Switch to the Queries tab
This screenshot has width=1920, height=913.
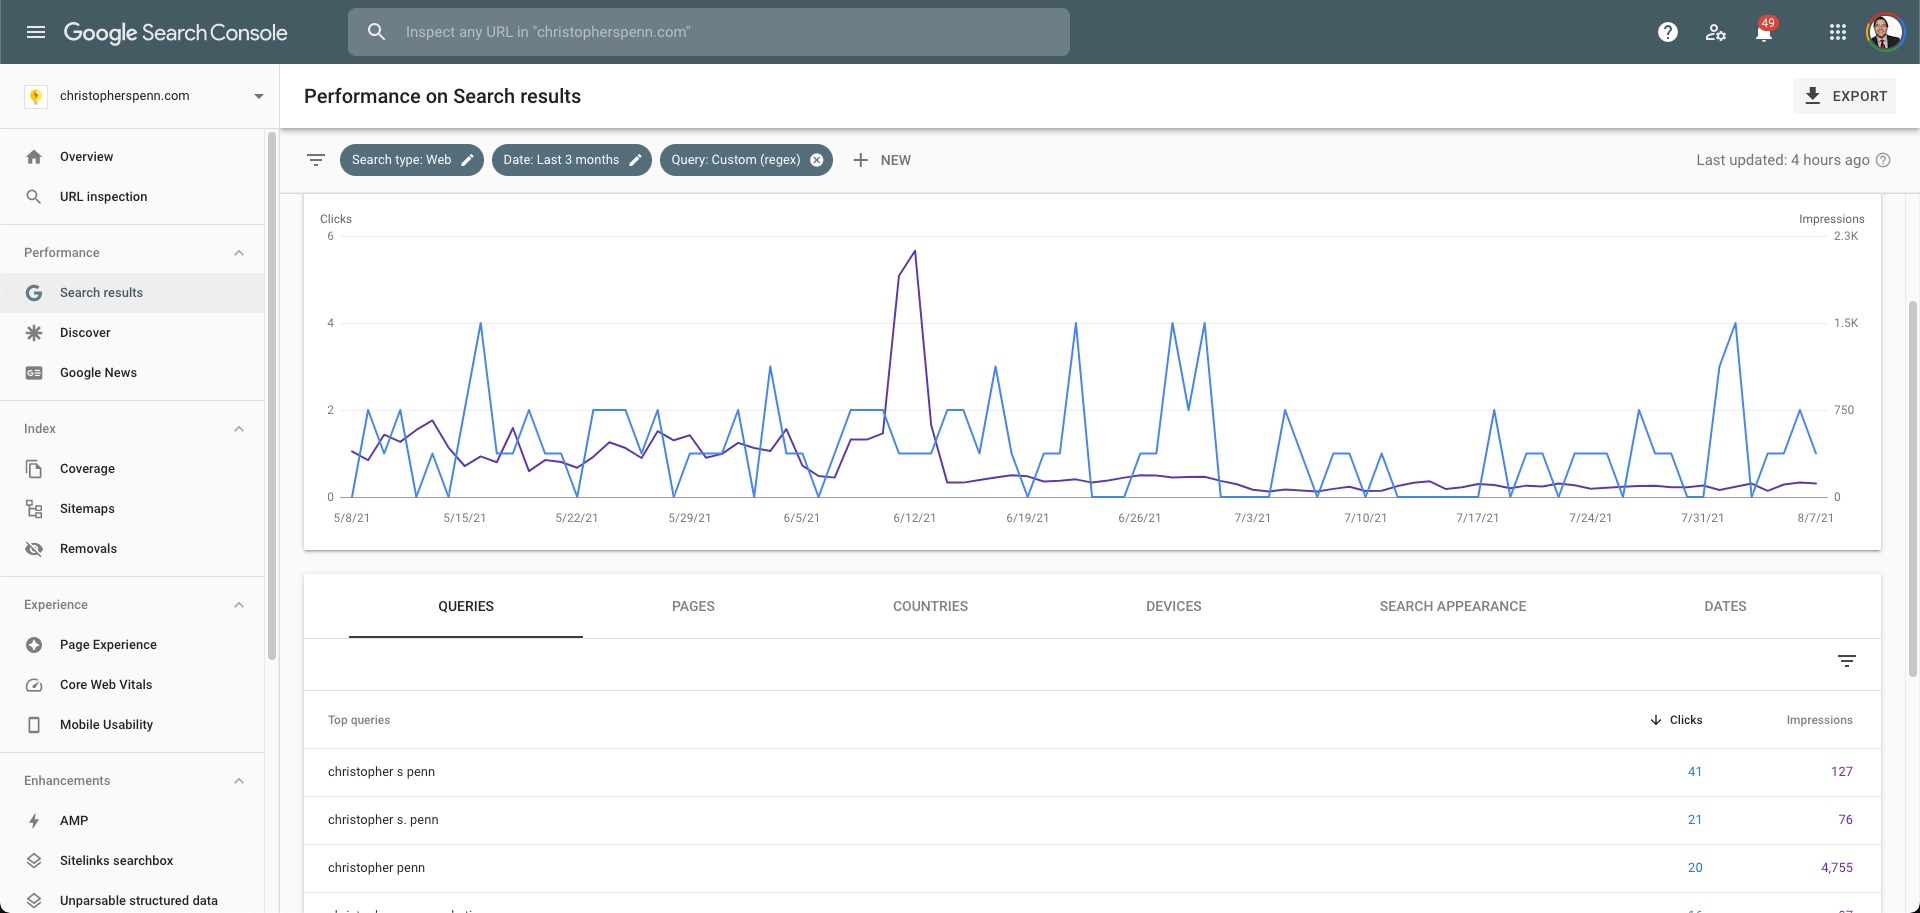(x=466, y=606)
